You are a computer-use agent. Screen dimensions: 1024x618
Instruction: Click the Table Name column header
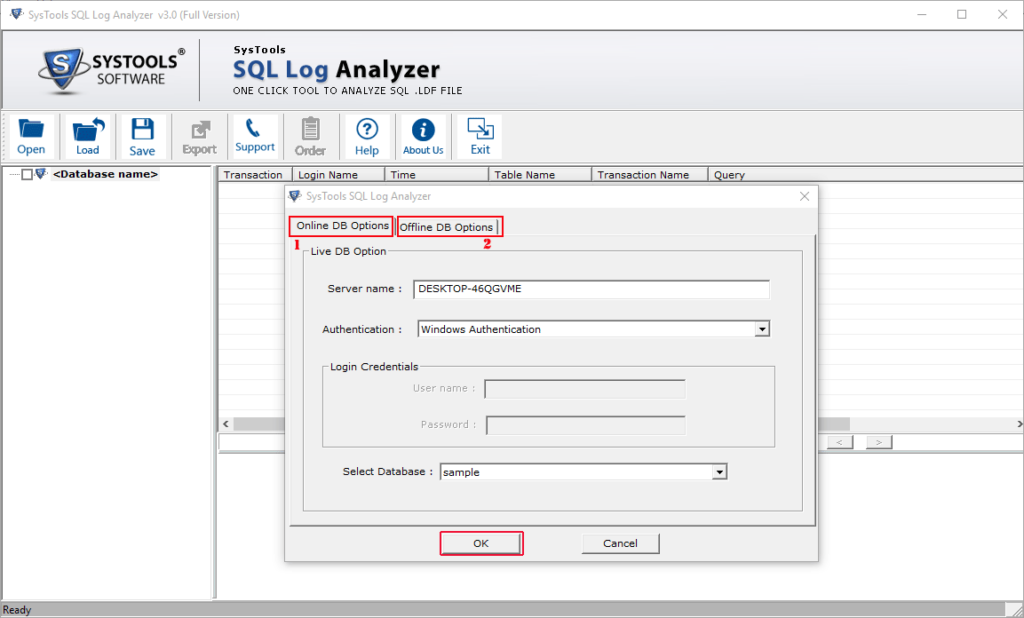[x=541, y=174]
